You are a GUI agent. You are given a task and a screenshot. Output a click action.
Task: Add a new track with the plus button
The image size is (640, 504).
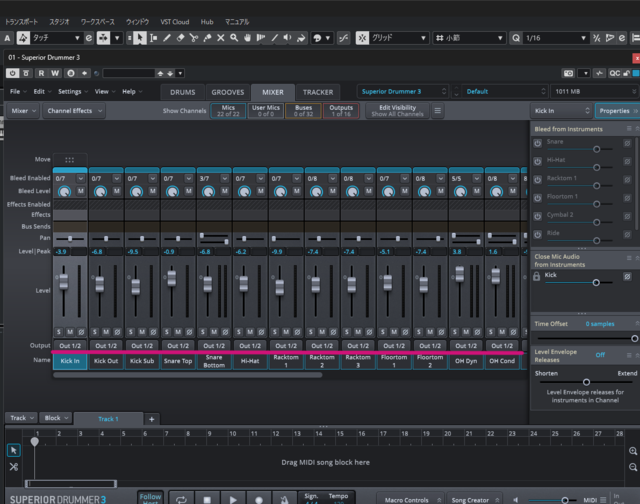151,419
